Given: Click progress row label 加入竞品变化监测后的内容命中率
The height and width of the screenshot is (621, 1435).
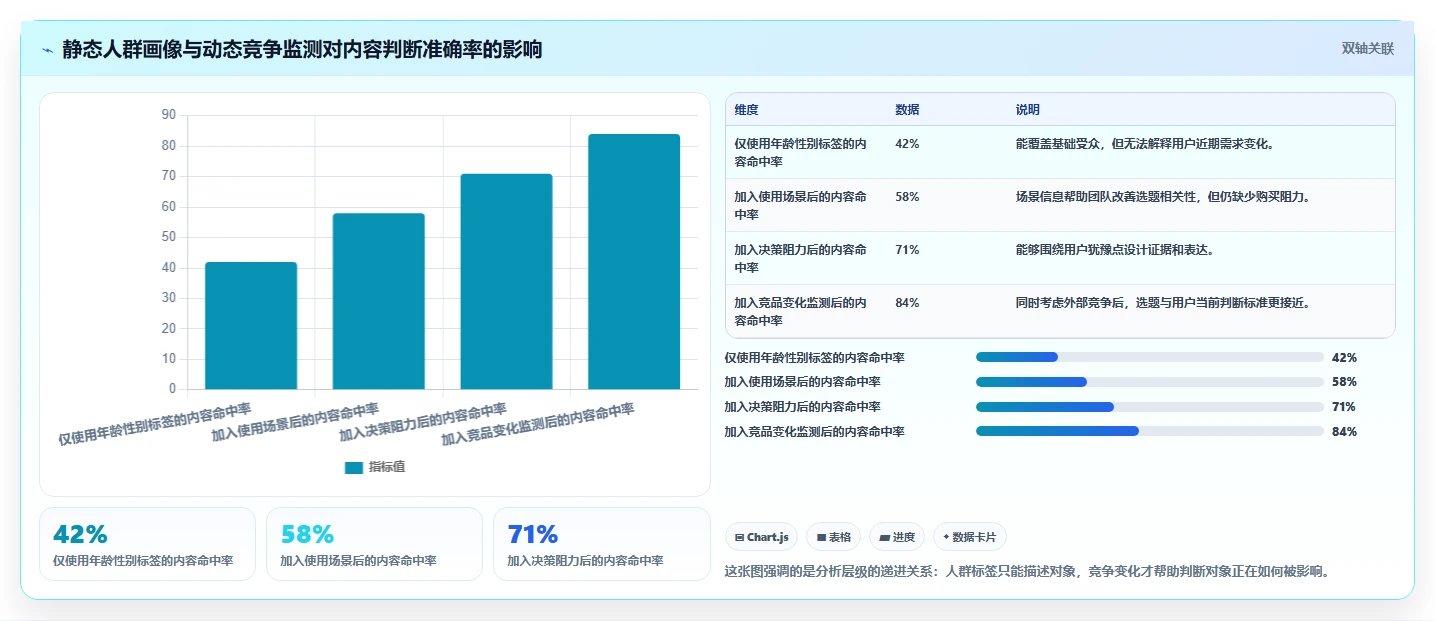Looking at the screenshot, I should [814, 432].
